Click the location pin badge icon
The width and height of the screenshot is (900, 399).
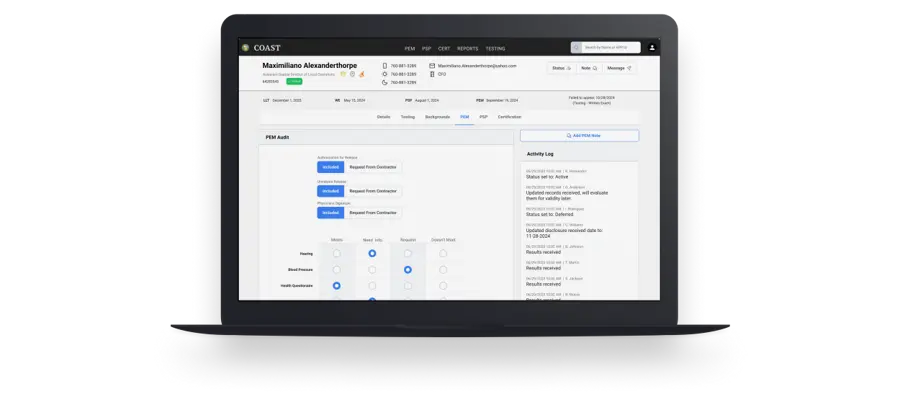pos(352,74)
